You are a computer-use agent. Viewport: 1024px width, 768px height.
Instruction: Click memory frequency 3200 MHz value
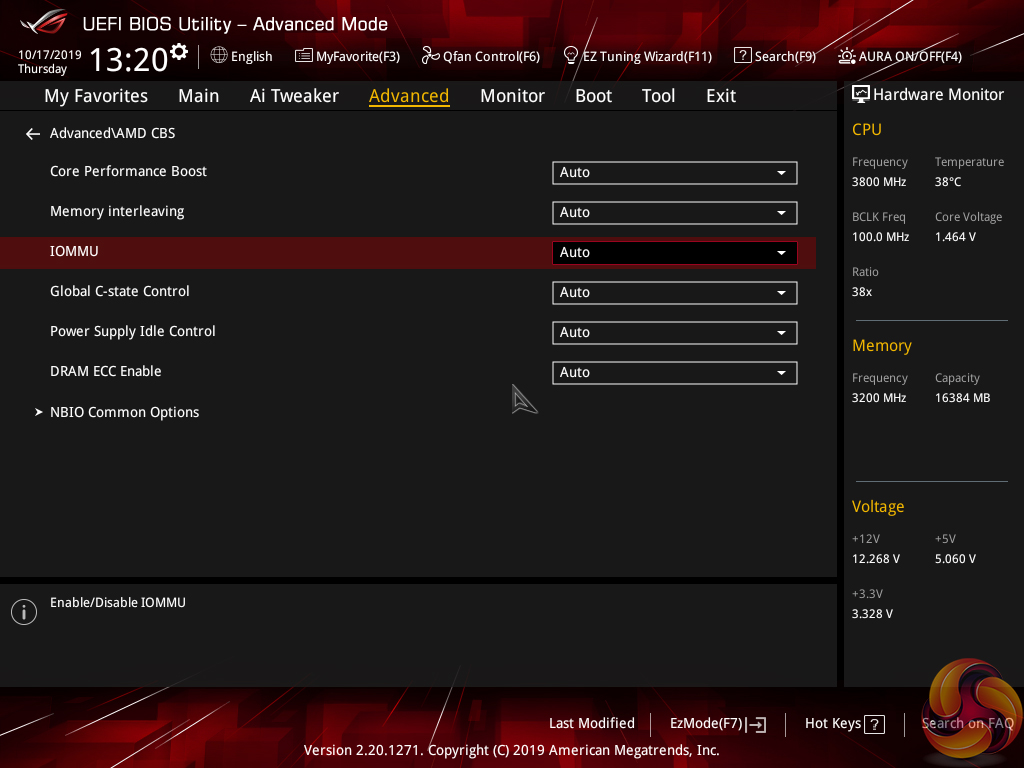(x=878, y=398)
